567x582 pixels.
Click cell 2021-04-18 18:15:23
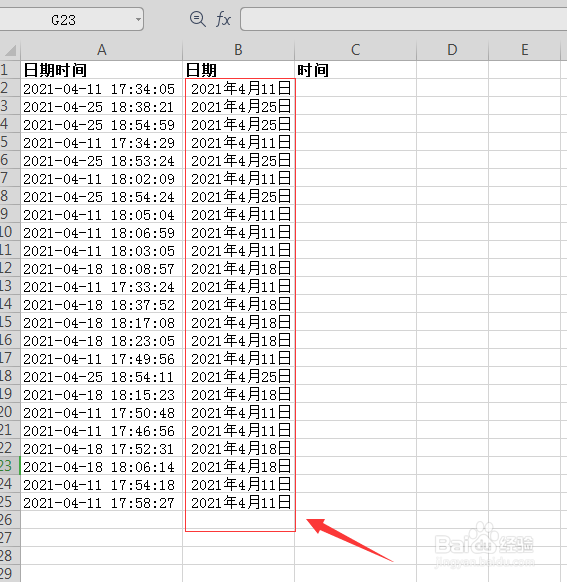pos(102,394)
